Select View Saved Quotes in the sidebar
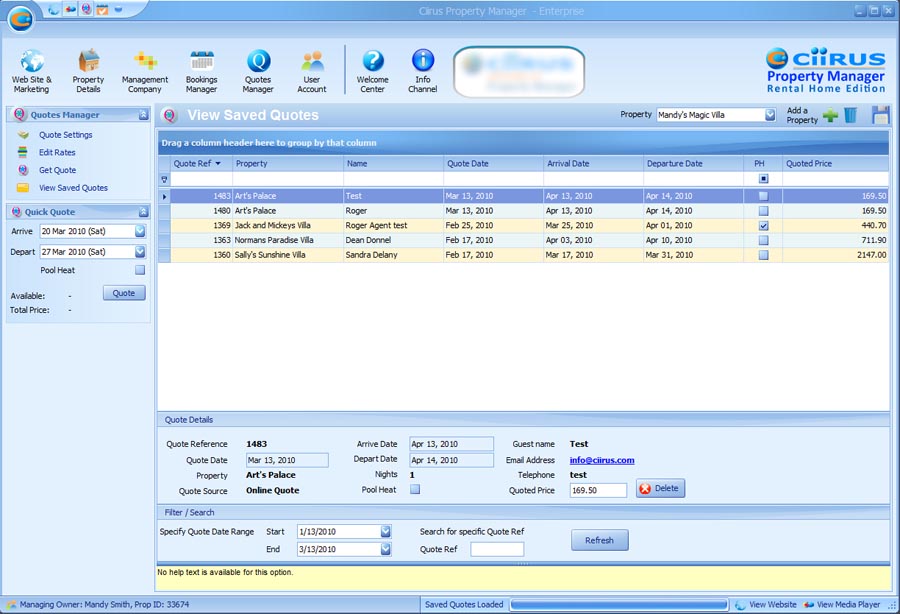900x614 pixels. click(73, 188)
